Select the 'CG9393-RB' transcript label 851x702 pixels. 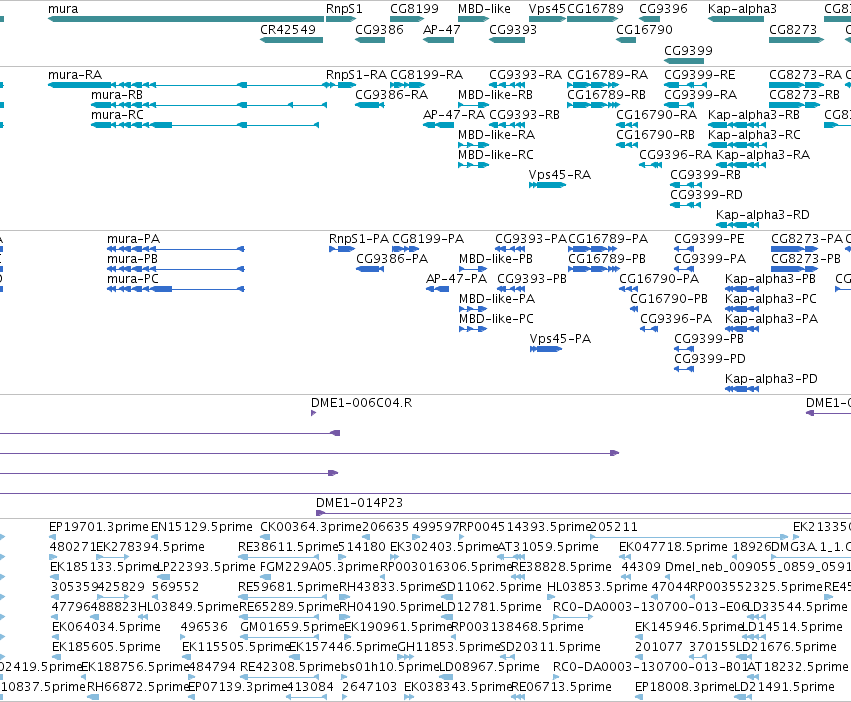[x=524, y=115]
